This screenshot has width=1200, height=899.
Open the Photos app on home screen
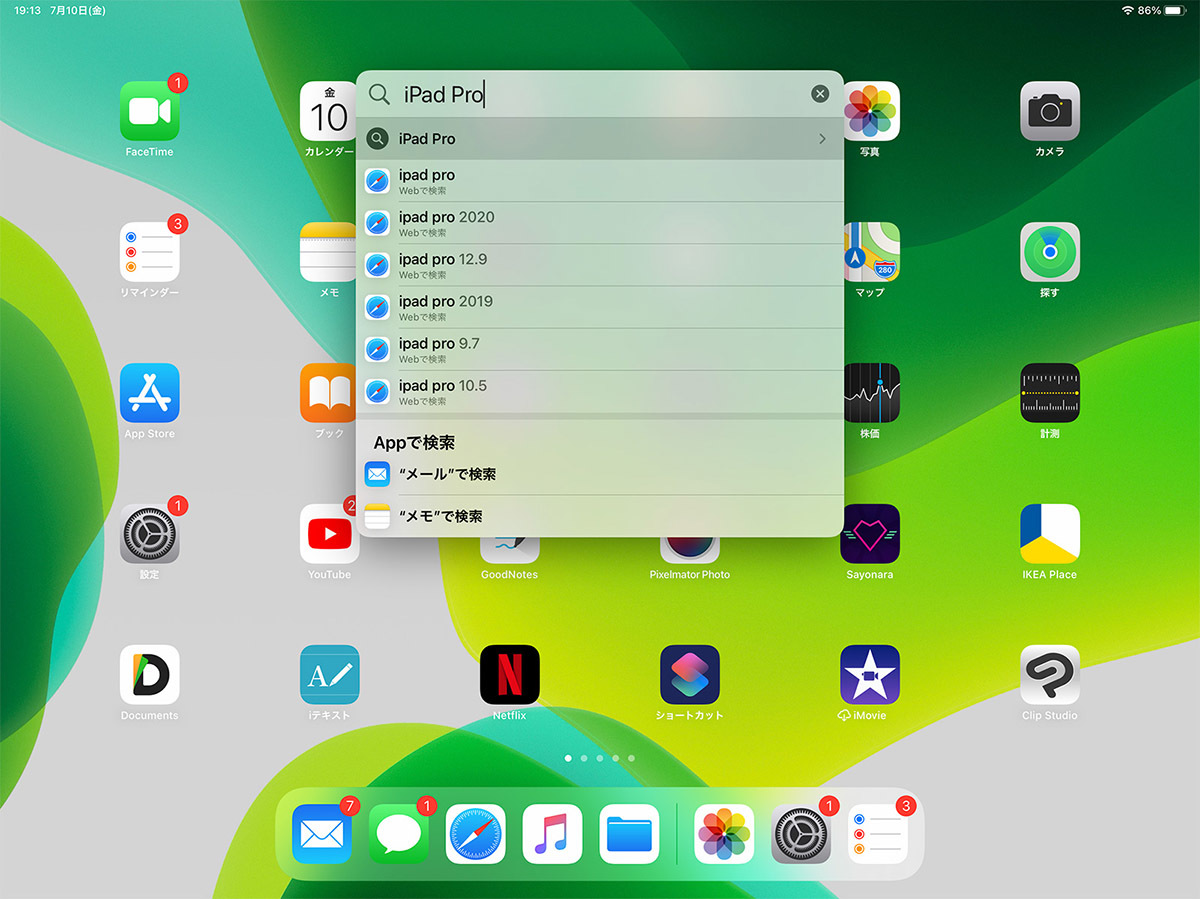click(x=871, y=111)
